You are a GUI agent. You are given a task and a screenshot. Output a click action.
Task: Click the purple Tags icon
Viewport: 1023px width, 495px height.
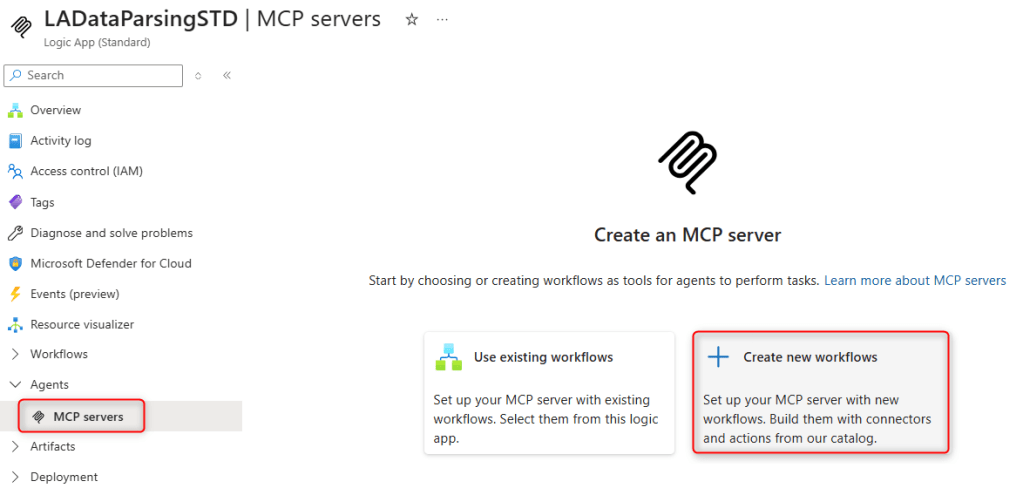[15, 202]
